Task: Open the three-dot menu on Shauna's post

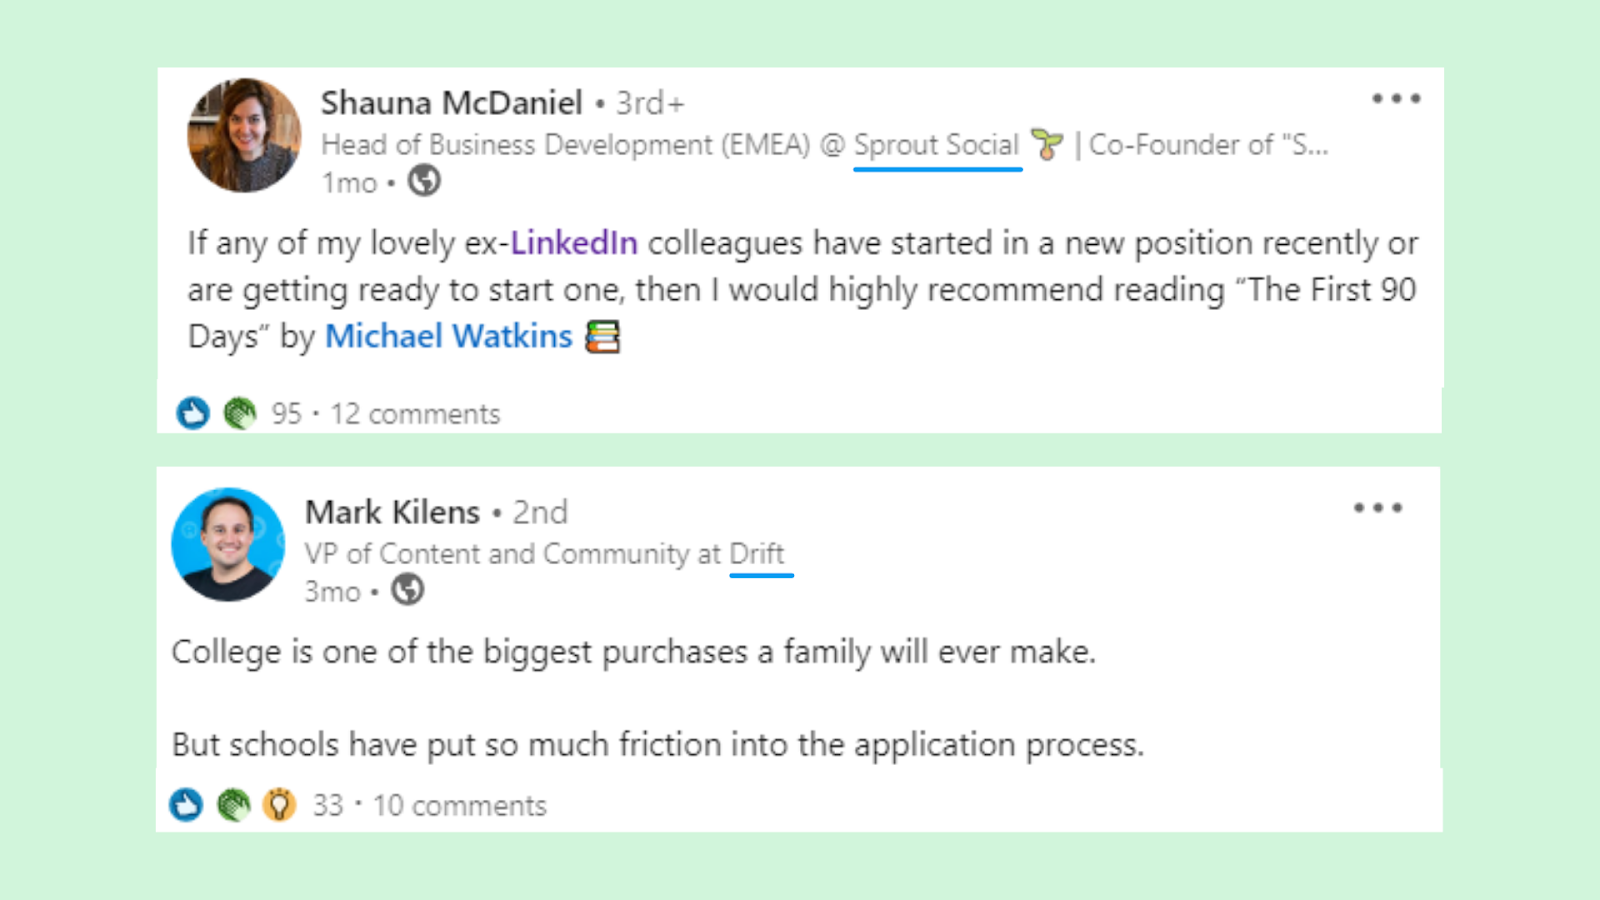Action: click(1396, 98)
